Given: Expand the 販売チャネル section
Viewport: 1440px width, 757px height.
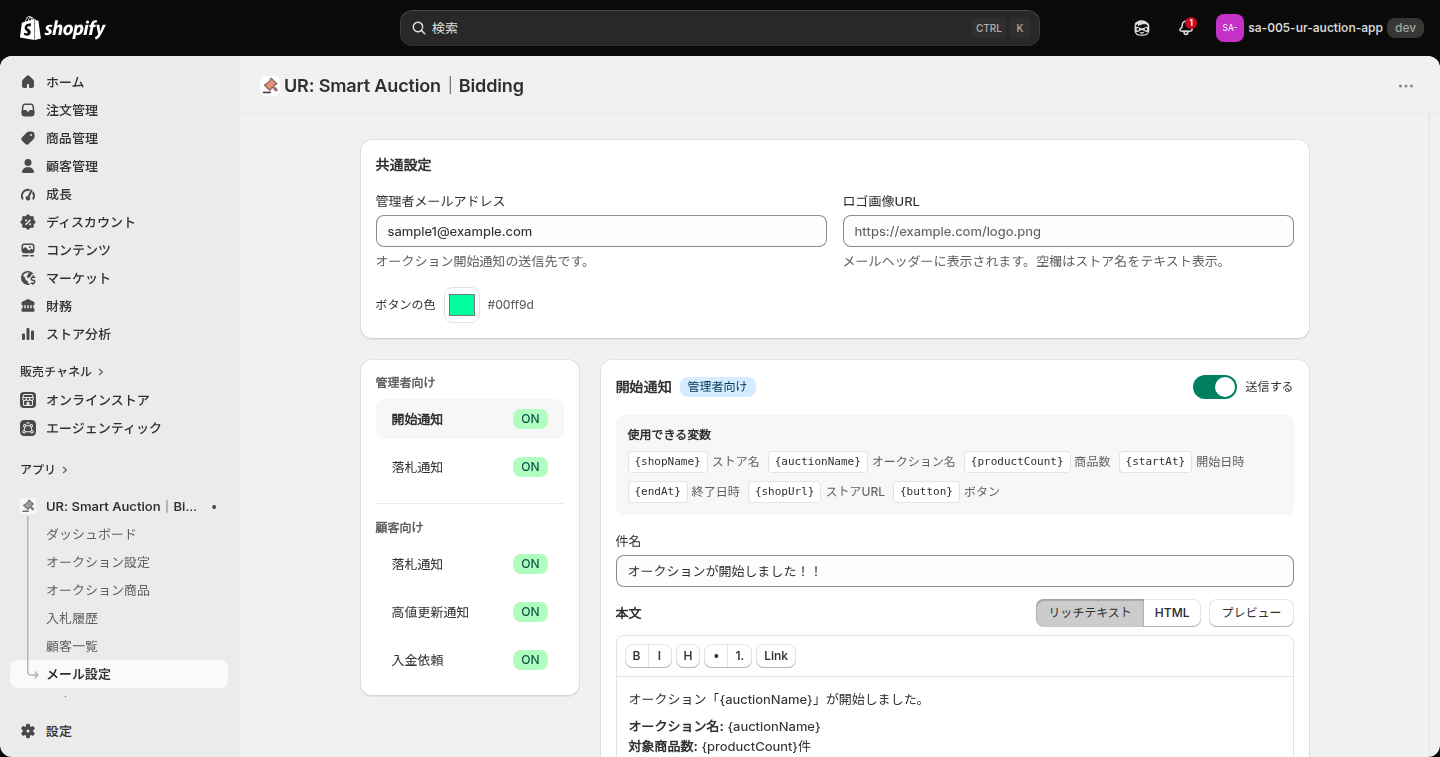Looking at the screenshot, I should click(62, 371).
